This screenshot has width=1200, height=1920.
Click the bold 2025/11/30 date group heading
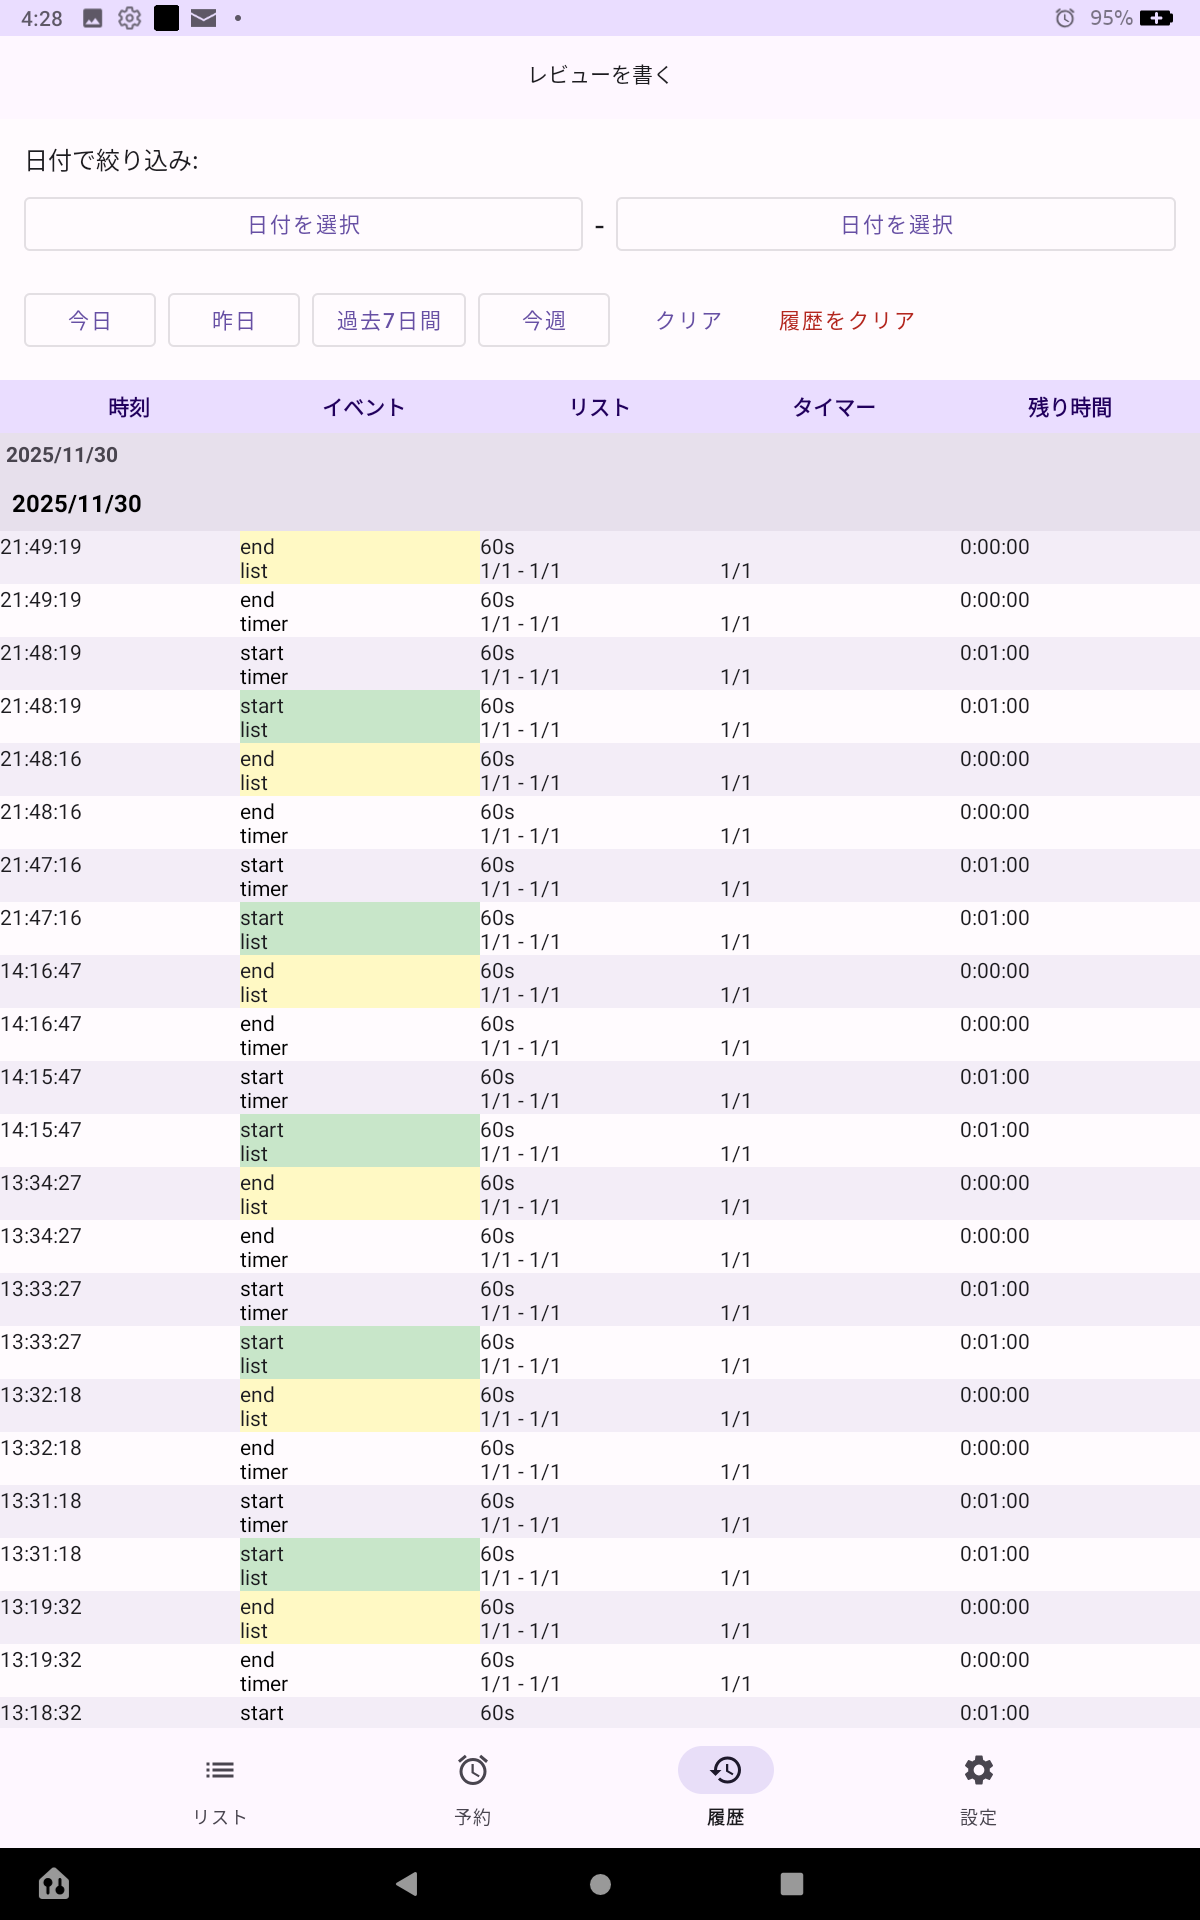tap(77, 504)
